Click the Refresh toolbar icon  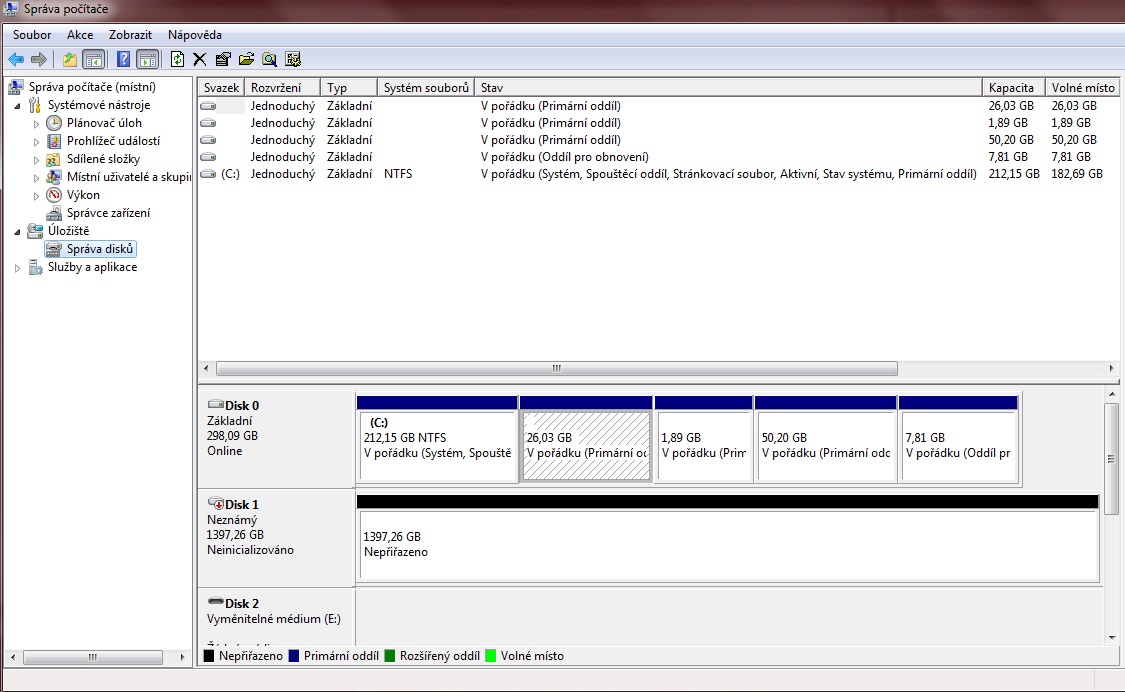coord(177,59)
